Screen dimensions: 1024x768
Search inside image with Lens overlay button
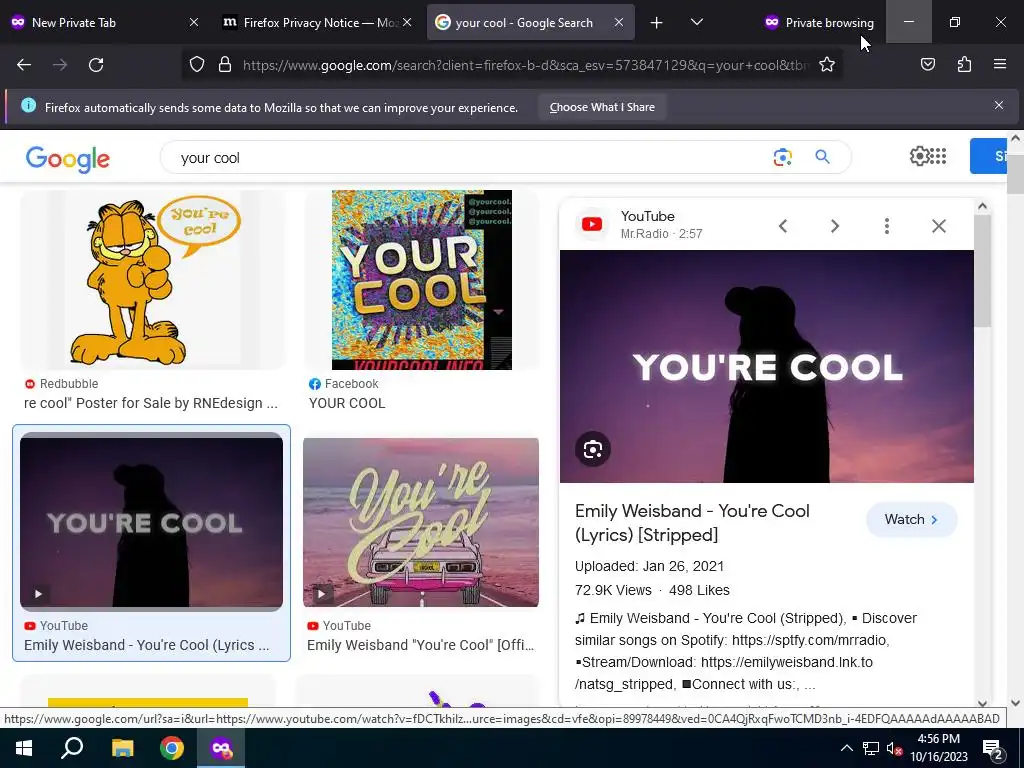click(x=592, y=449)
